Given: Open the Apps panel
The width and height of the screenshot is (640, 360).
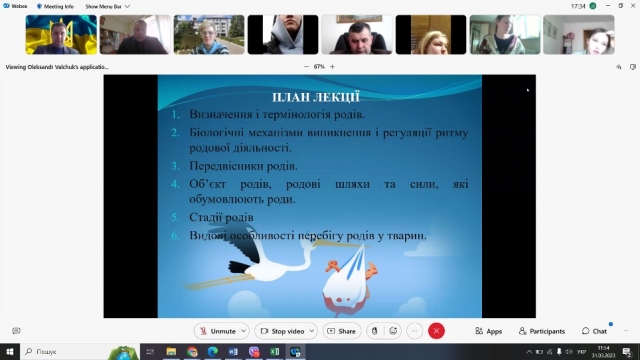Looking at the screenshot, I should (x=489, y=331).
